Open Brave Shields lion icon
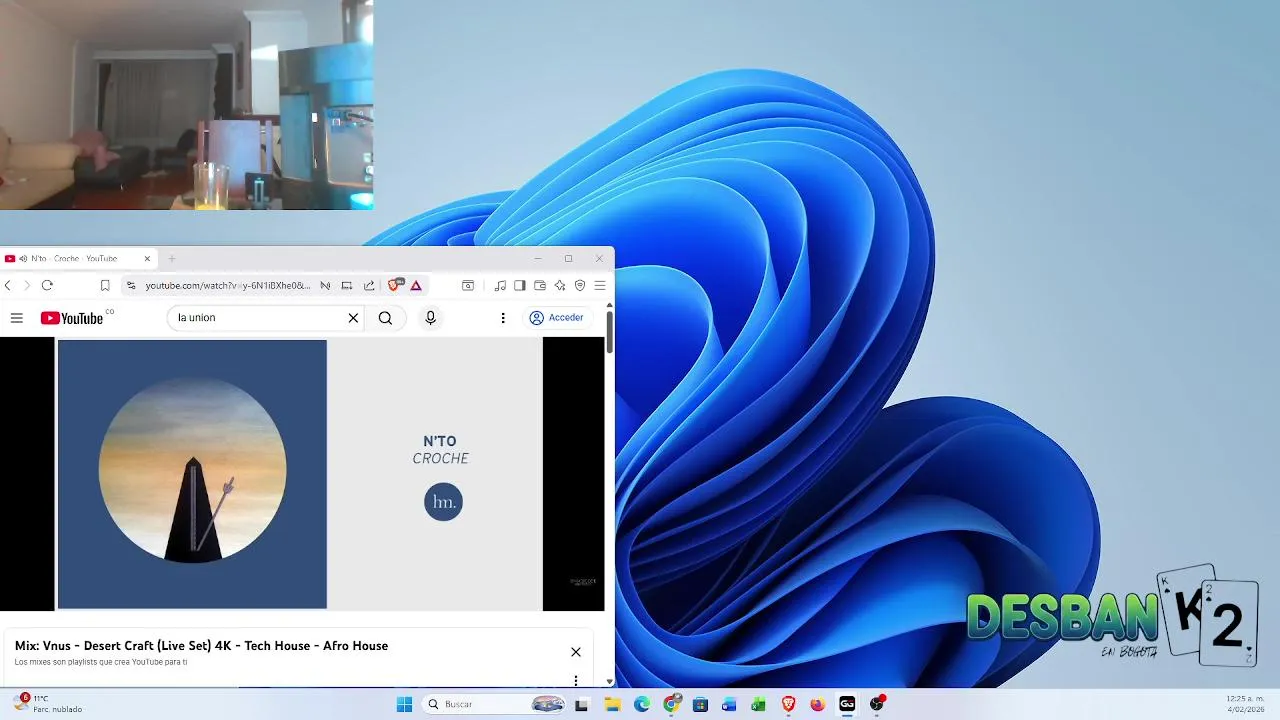Viewport: 1280px width, 720px height. click(x=395, y=285)
